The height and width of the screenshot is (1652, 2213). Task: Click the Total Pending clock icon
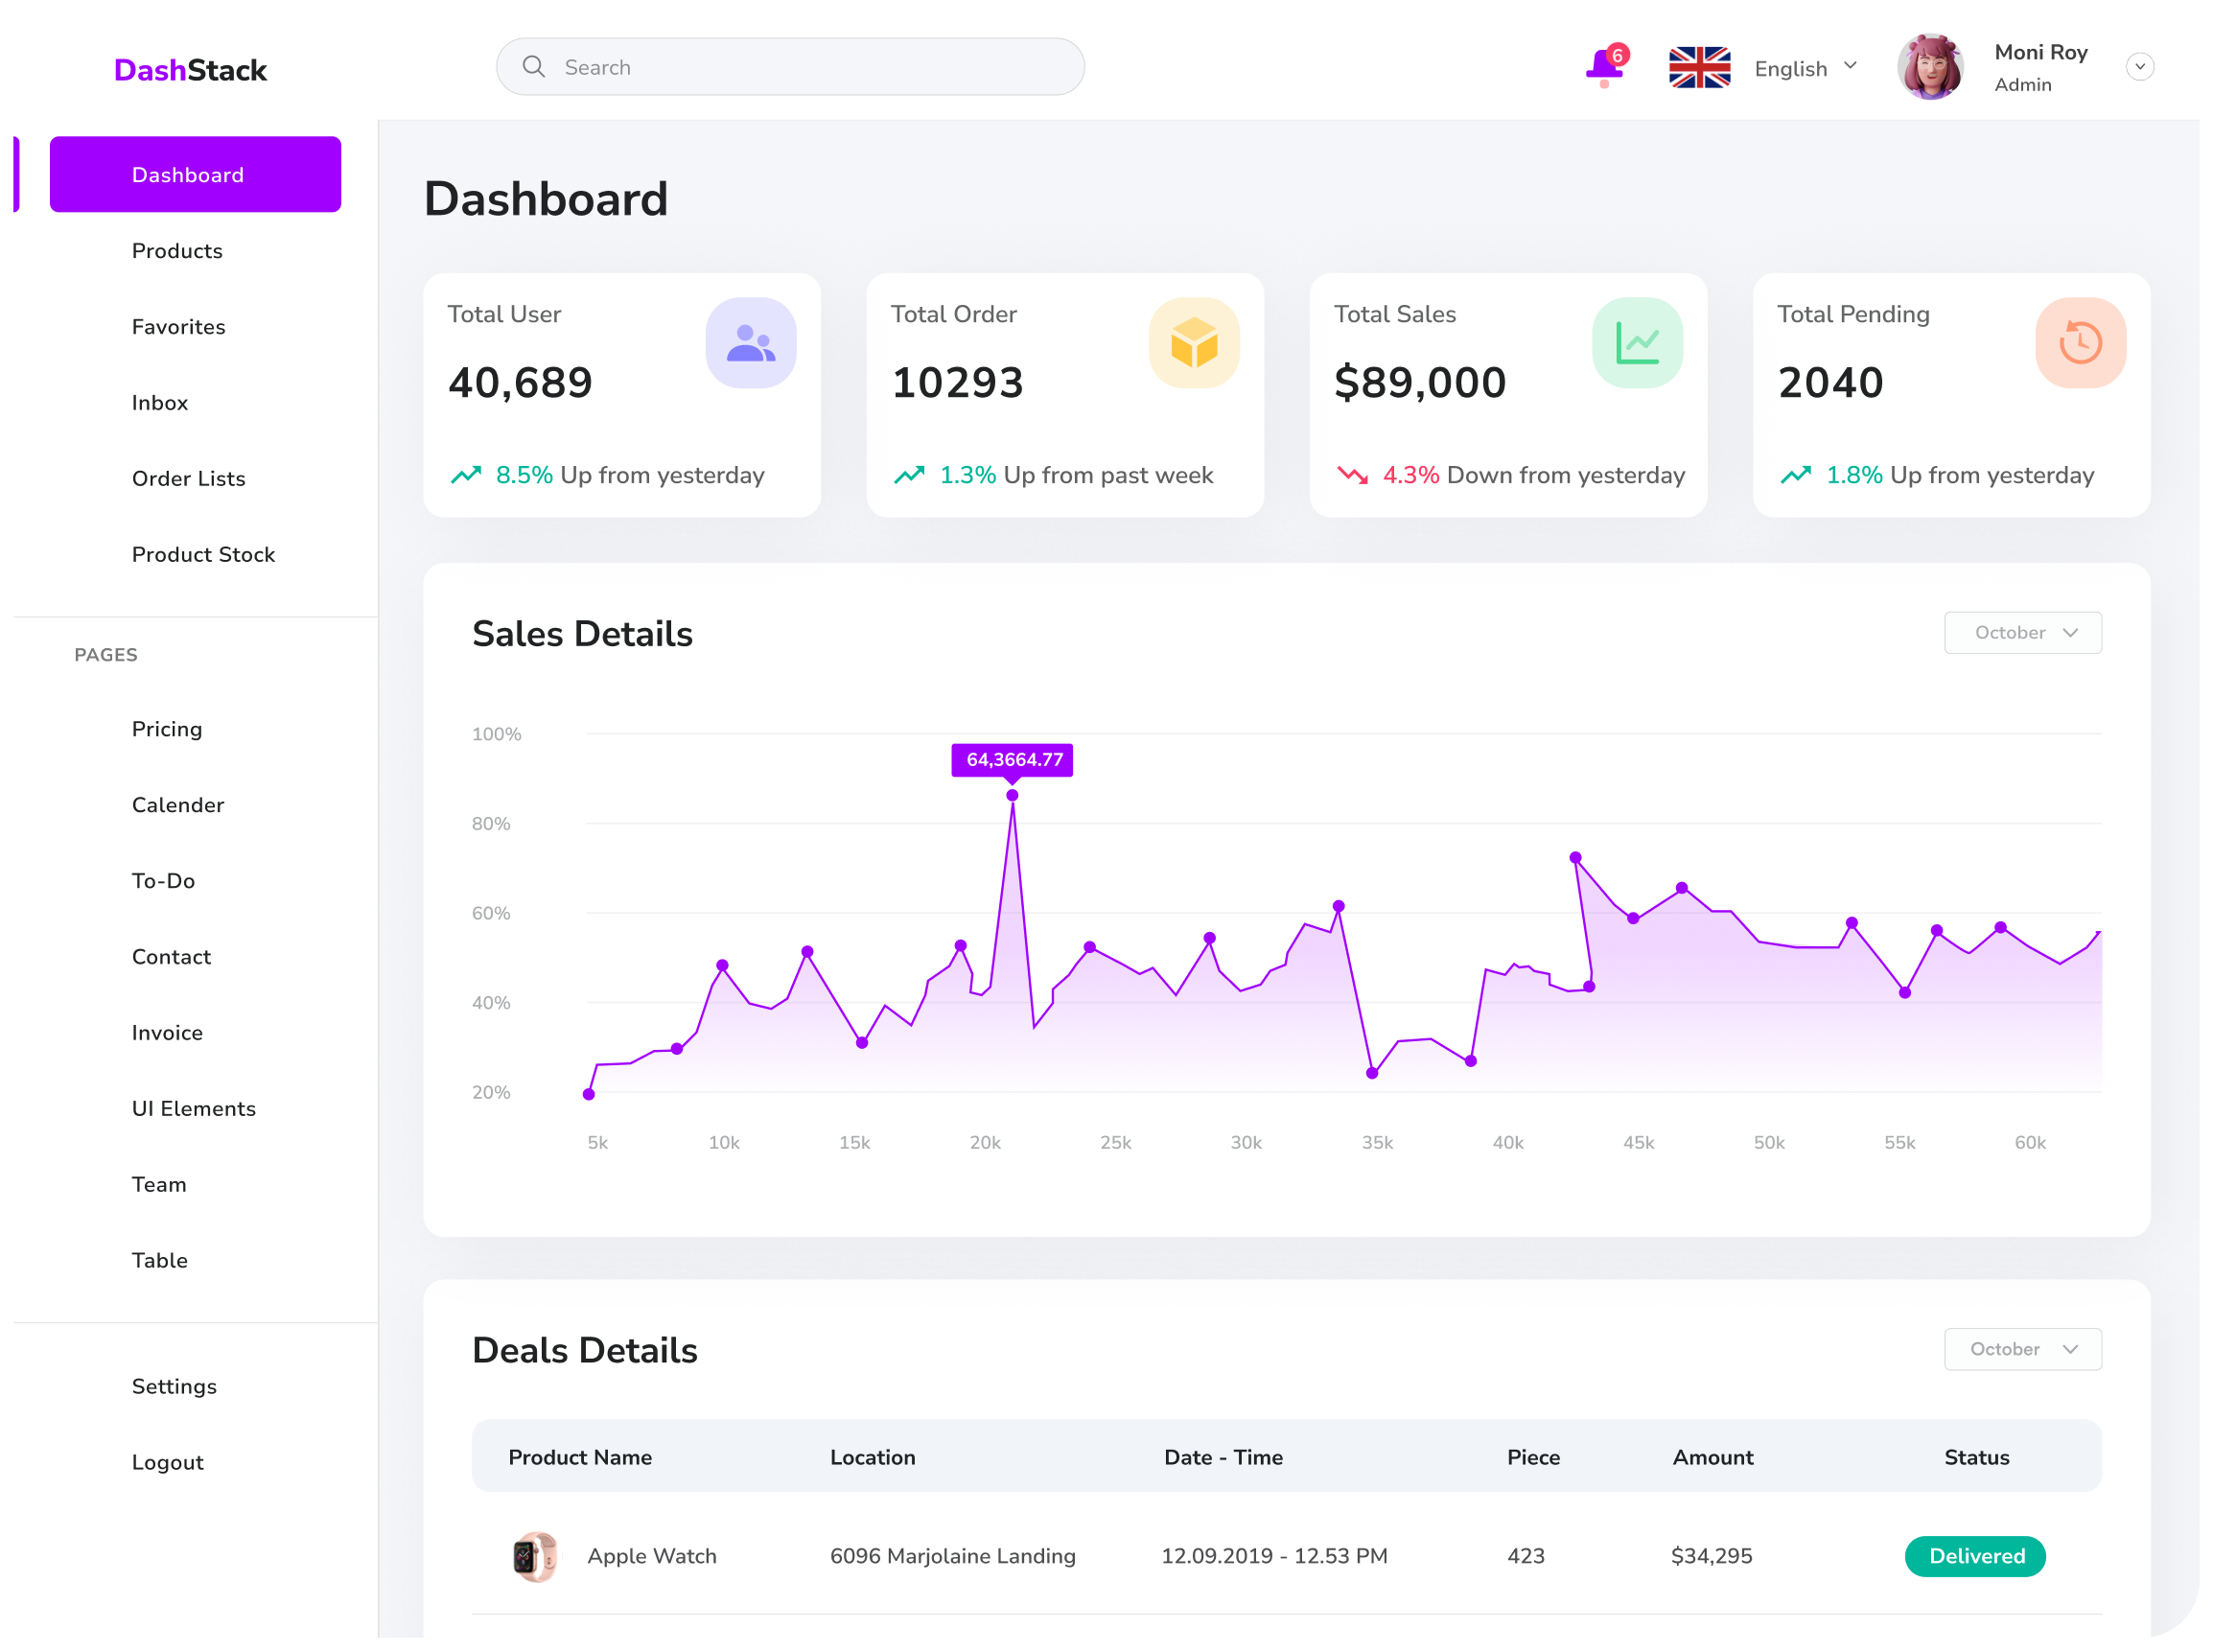coord(2079,343)
